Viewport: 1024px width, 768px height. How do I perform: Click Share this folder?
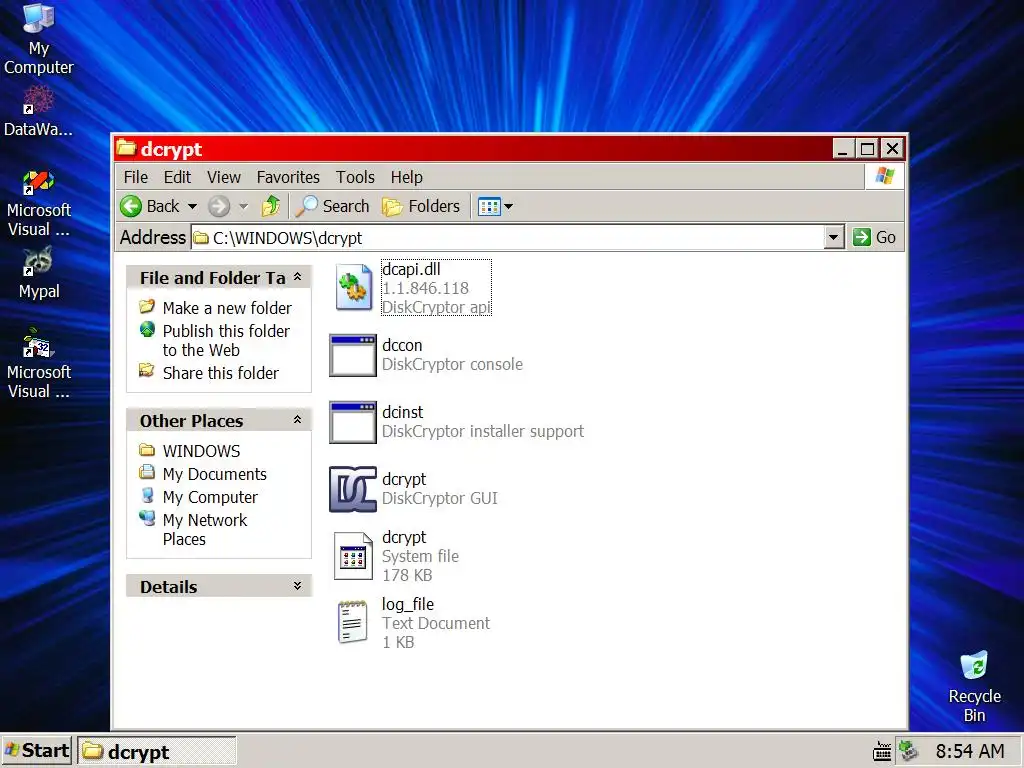click(221, 373)
